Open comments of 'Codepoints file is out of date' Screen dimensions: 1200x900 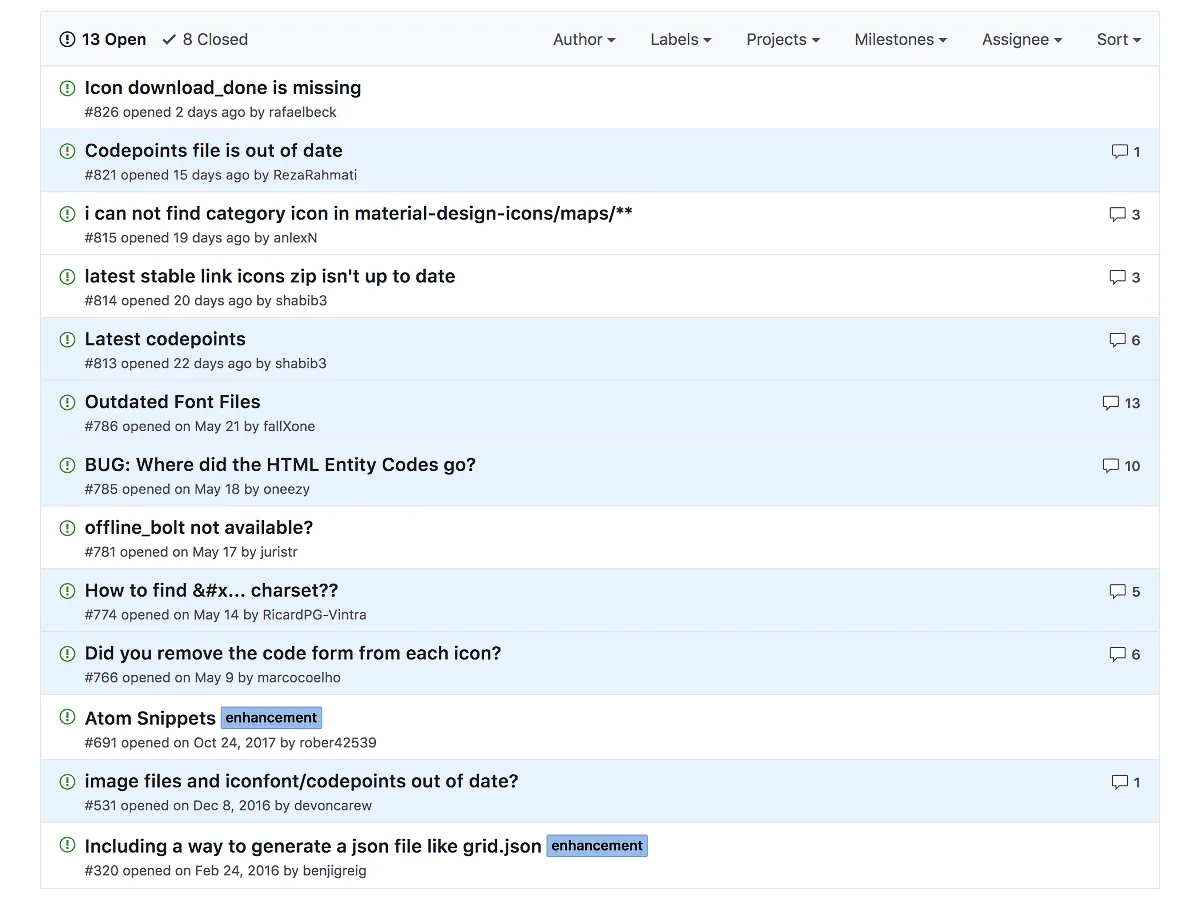tap(1126, 152)
